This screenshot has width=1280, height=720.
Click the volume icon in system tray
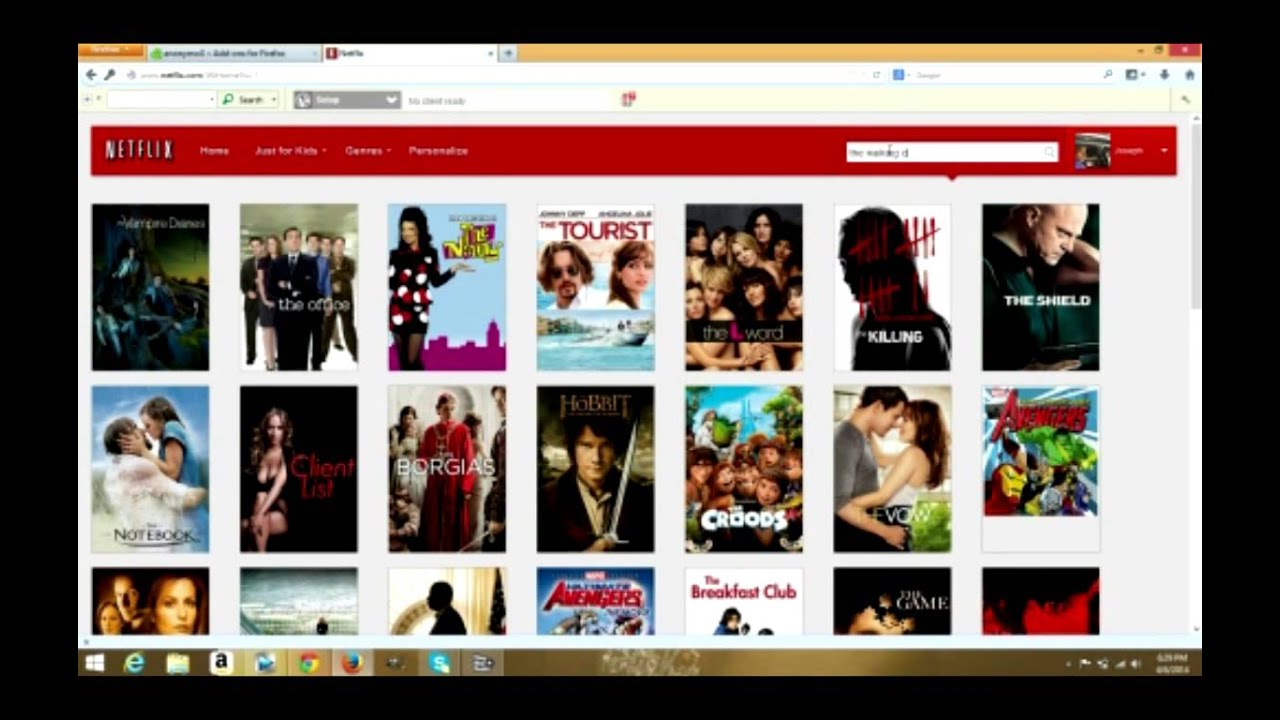1136,664
